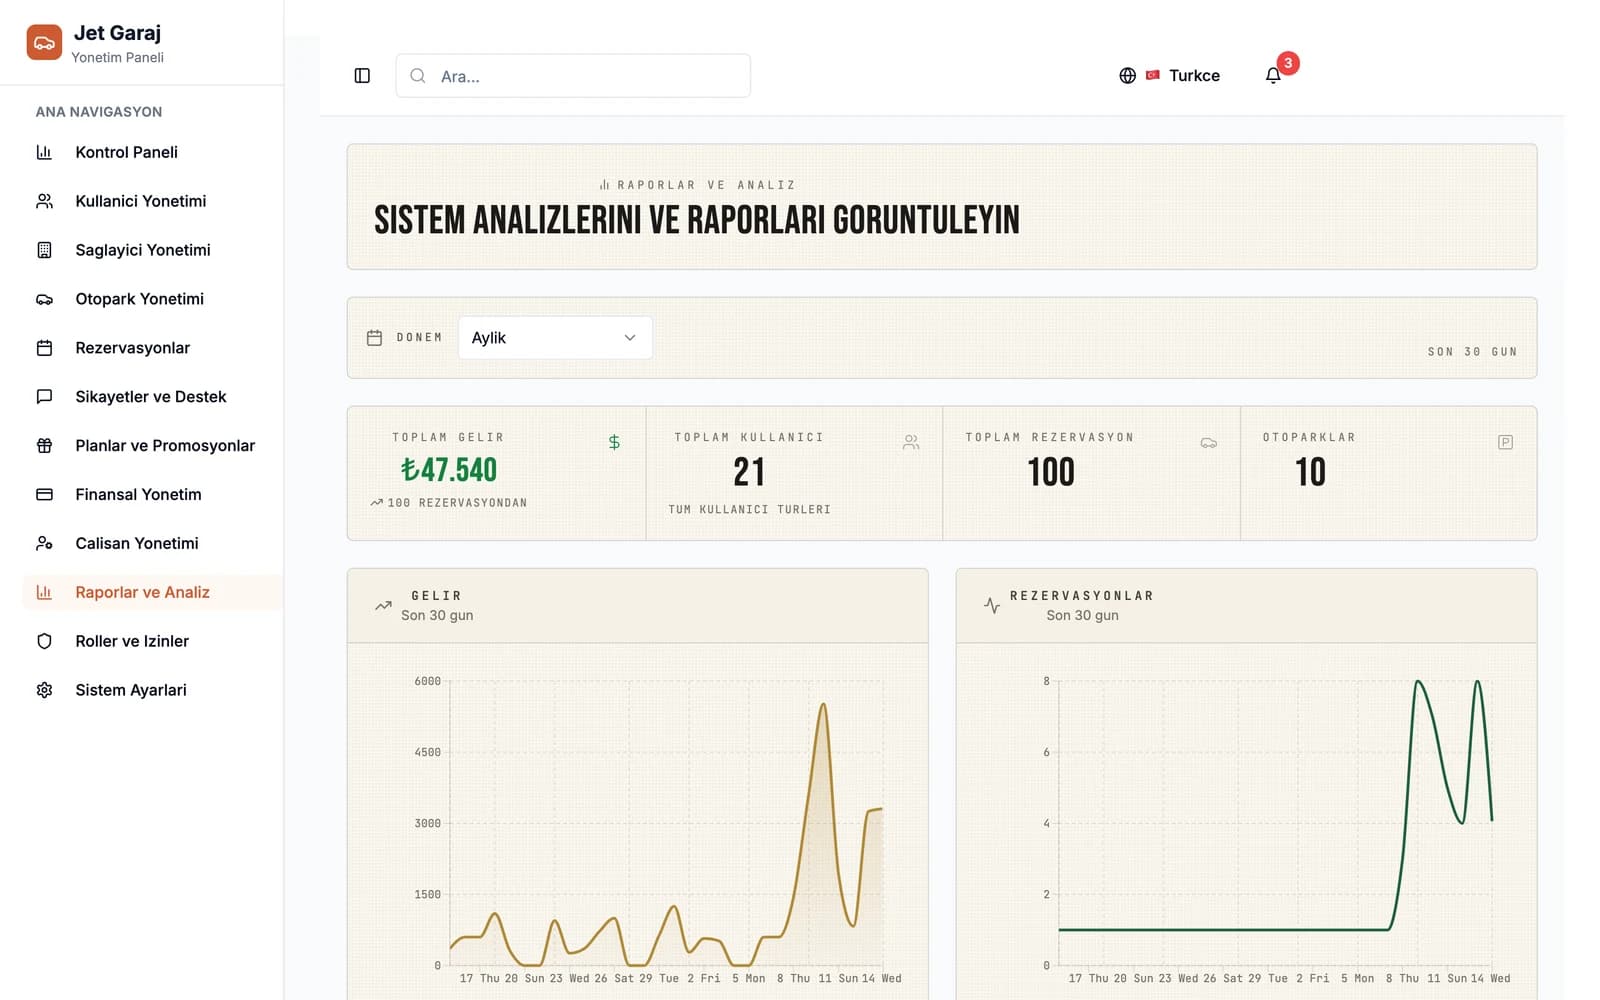Toggle the sidebar panel icon
1600x1000 pixels.
click(362, 76)
